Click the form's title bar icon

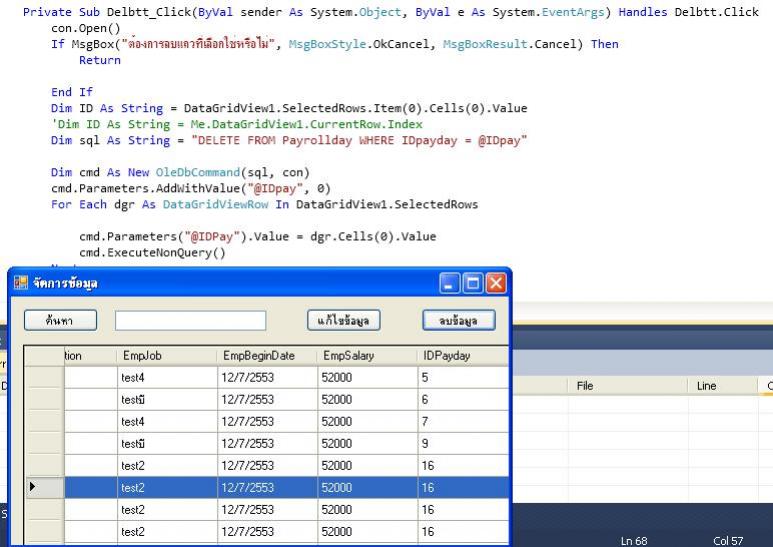(21, 284)
